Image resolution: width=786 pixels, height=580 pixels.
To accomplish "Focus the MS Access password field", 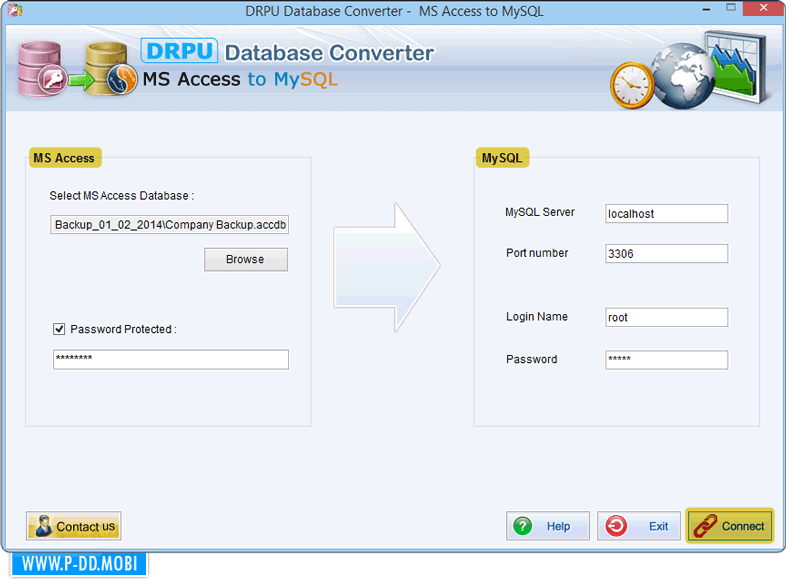I will tap(170, 359).
